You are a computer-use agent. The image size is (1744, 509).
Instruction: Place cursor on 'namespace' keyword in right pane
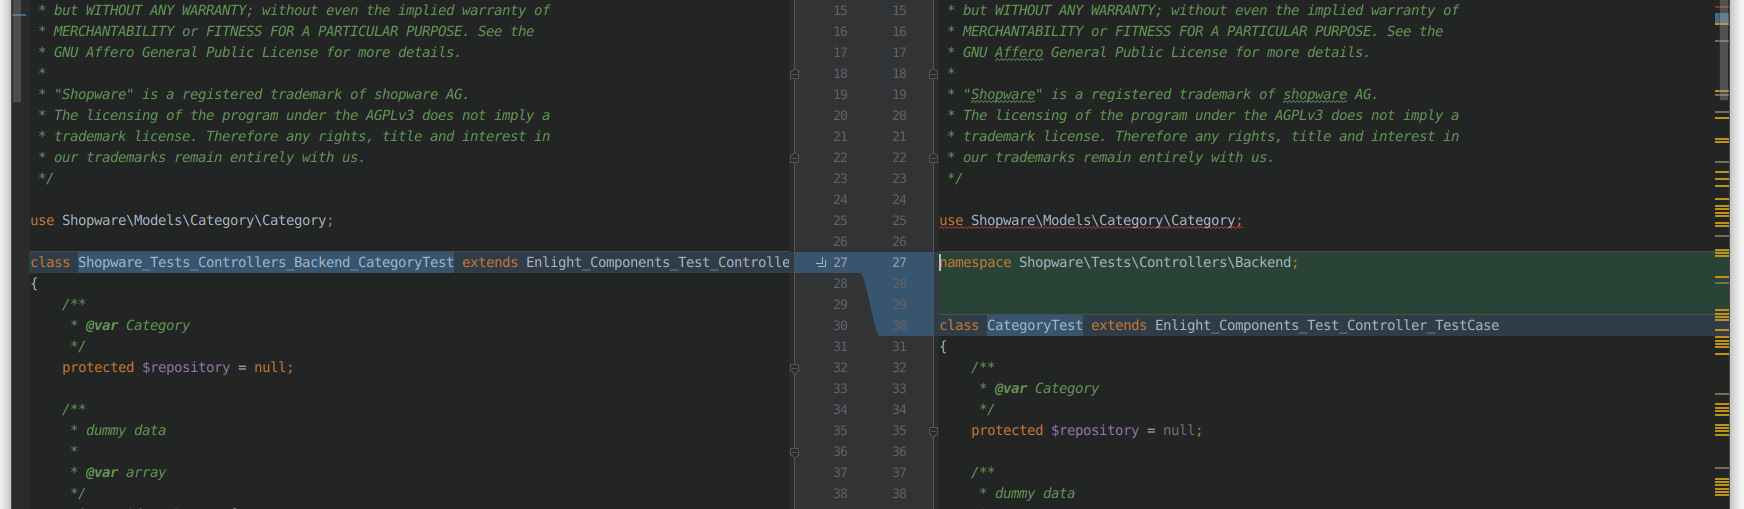[975, 262]
